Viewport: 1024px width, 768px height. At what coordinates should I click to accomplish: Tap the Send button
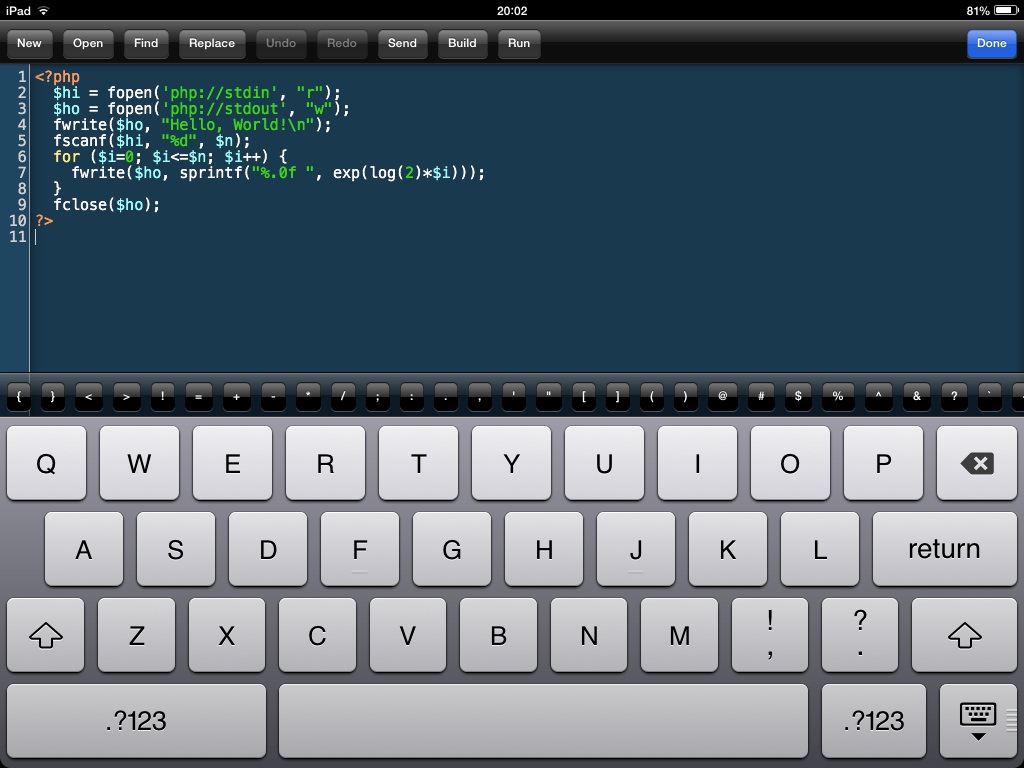402,44
